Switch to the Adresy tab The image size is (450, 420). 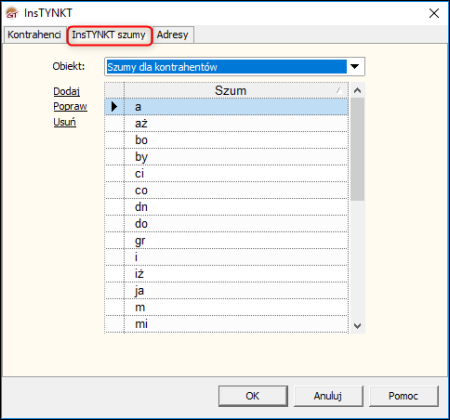tap(173, 35)
